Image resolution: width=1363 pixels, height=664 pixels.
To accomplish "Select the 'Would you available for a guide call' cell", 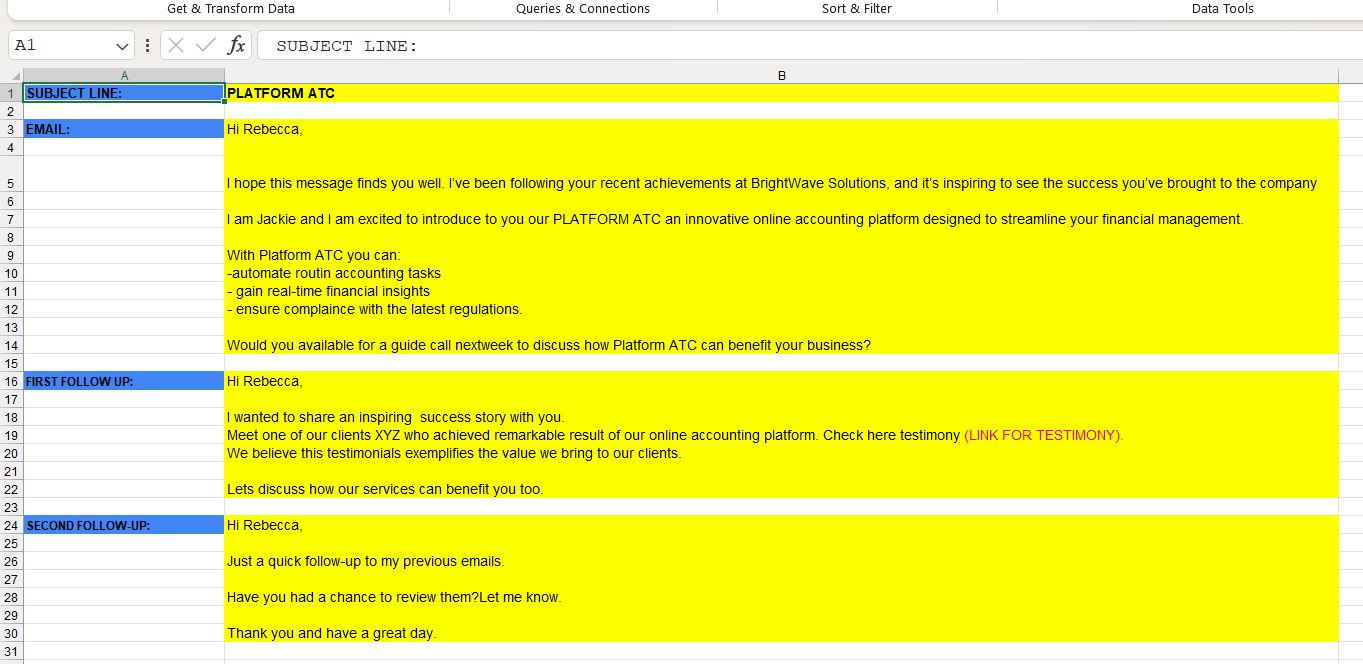I will pos(782,345).
